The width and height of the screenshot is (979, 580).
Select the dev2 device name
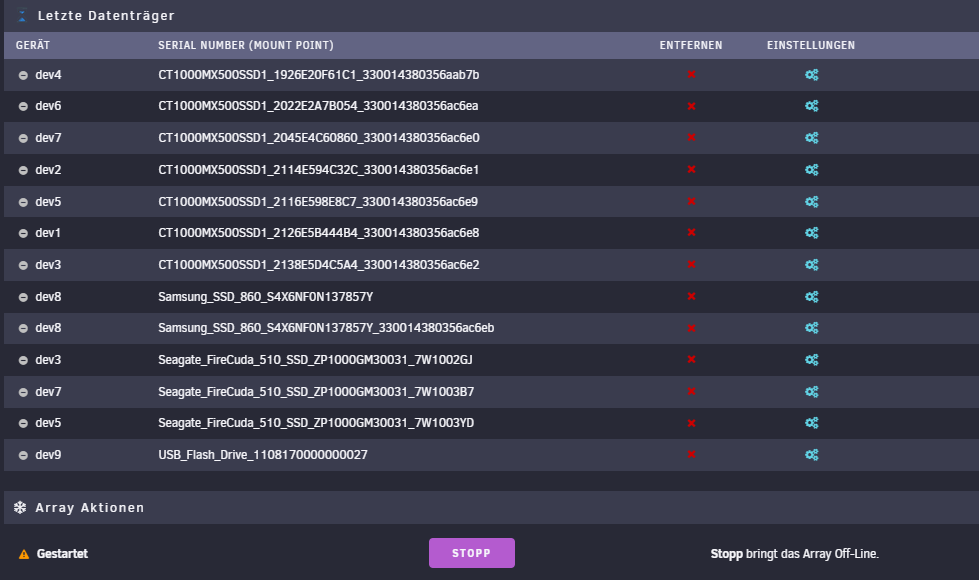tap(48, 170)
